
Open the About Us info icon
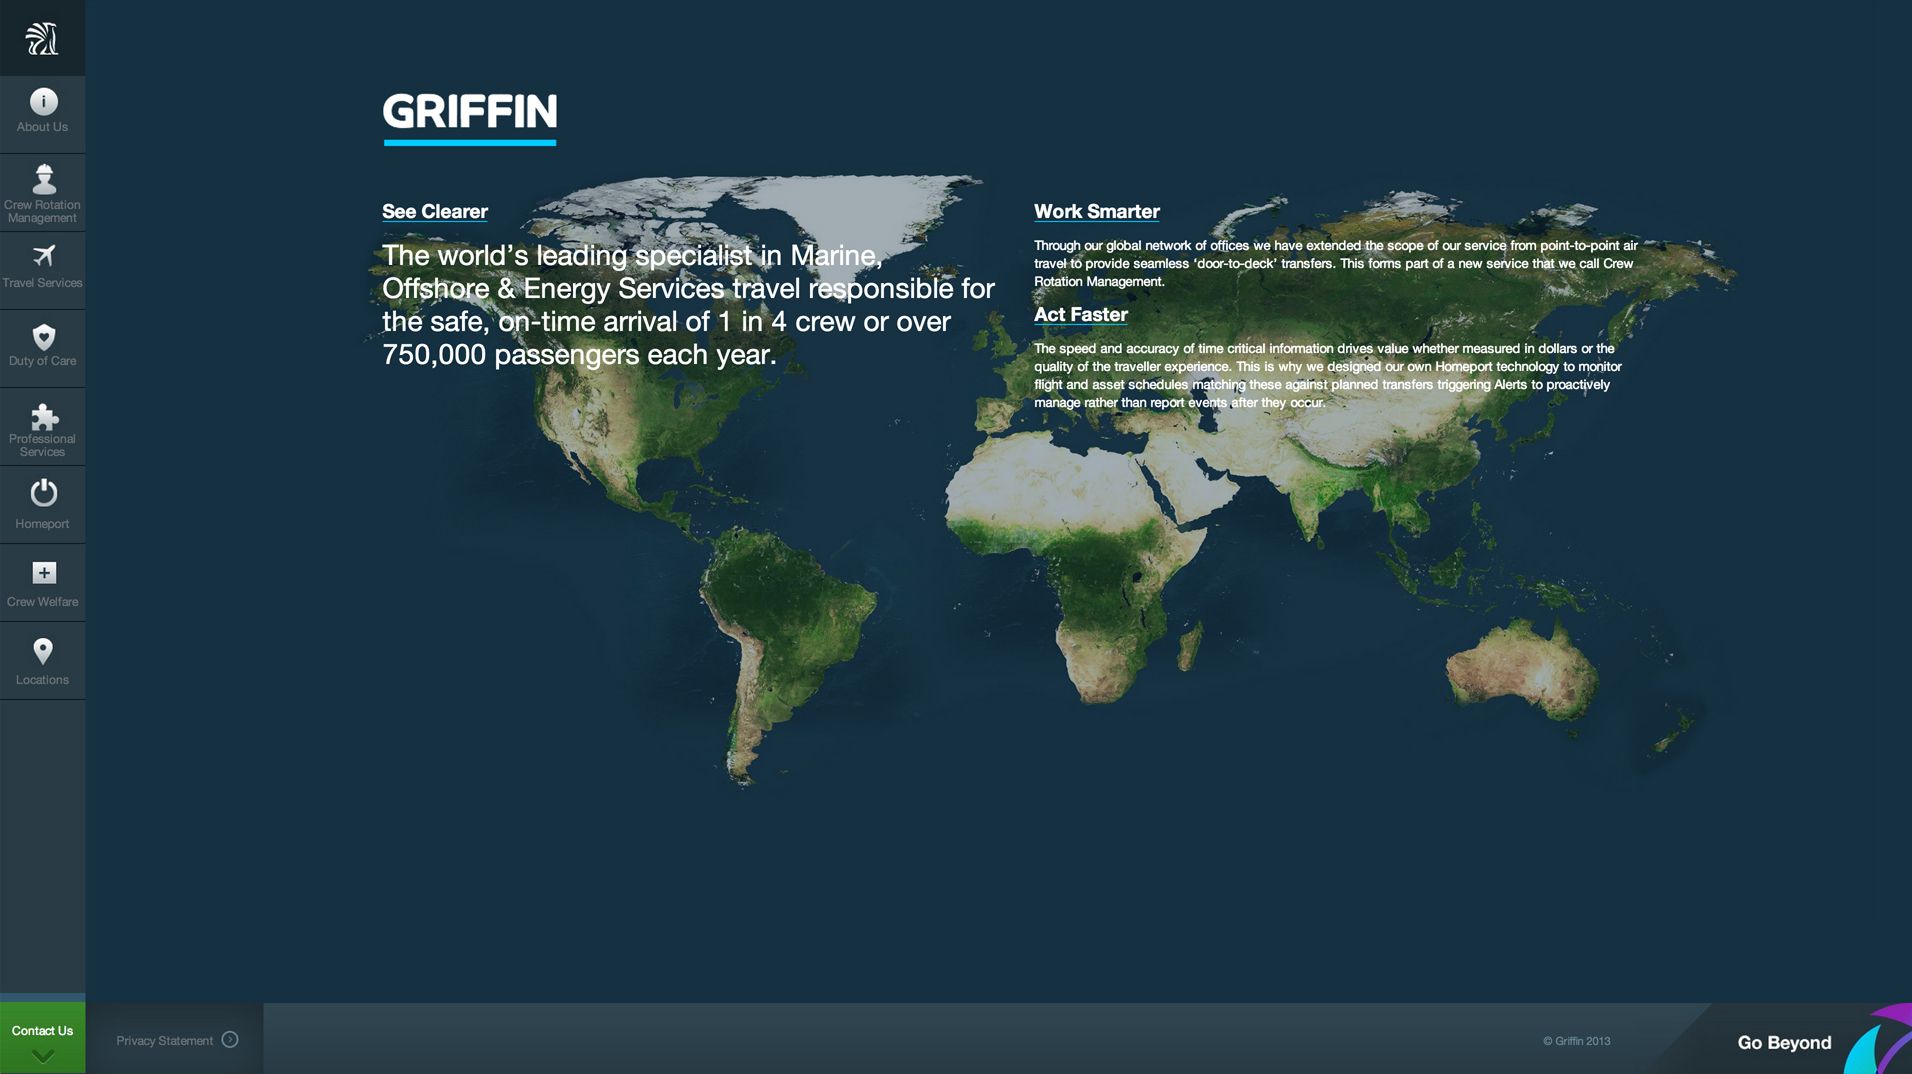[43, 101]
